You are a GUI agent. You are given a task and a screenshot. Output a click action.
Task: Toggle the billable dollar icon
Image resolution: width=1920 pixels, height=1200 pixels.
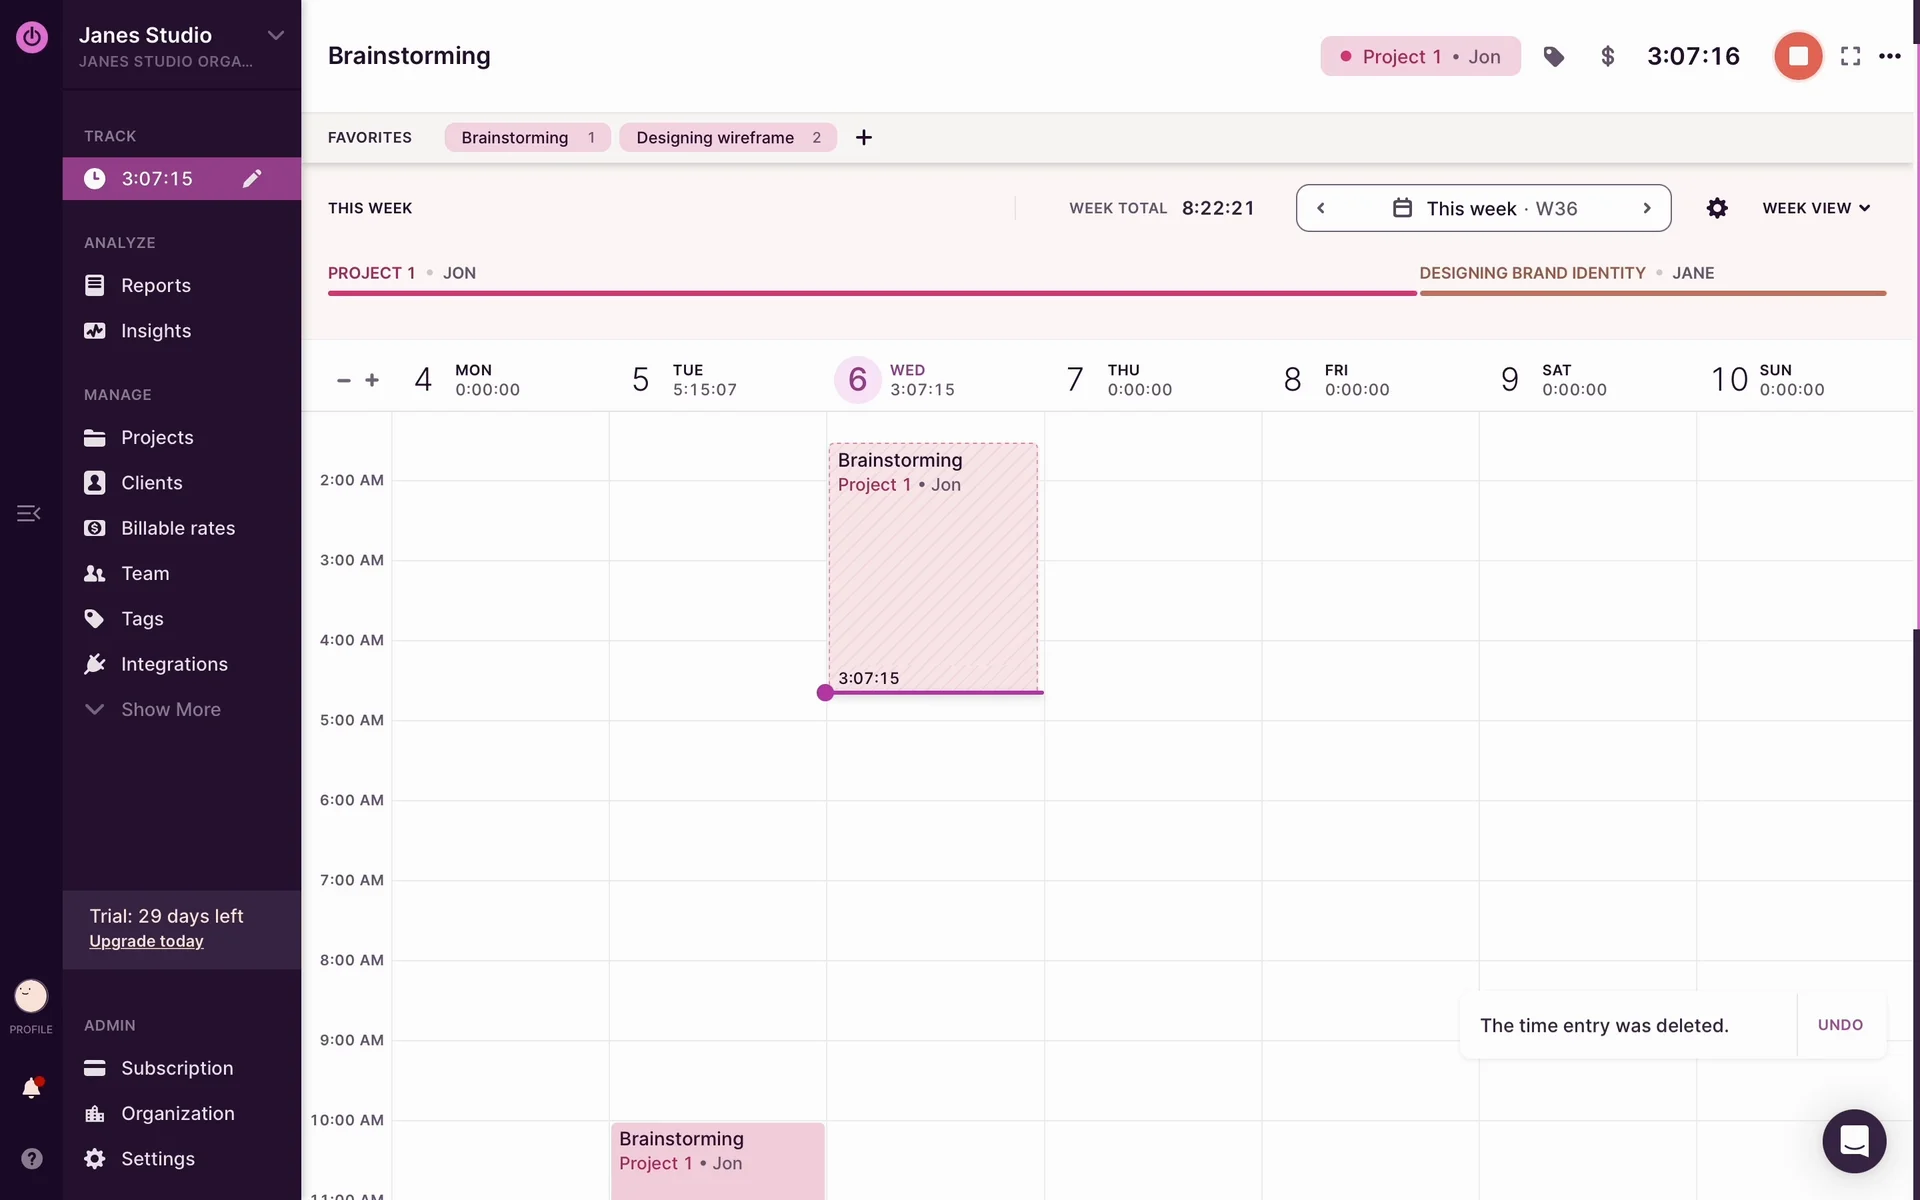coord(1607,57)
